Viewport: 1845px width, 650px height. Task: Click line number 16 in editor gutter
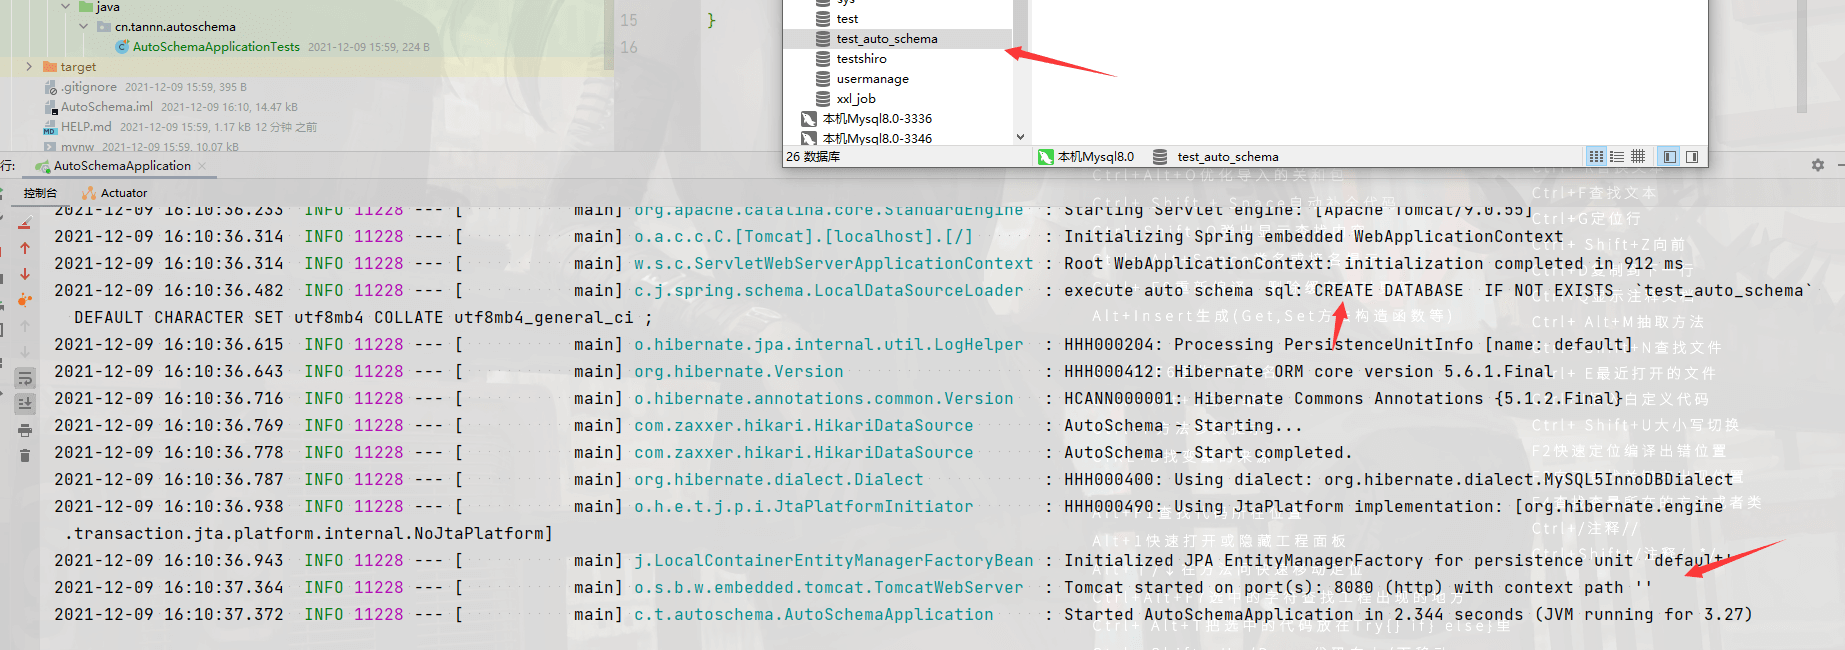[628, 47]
